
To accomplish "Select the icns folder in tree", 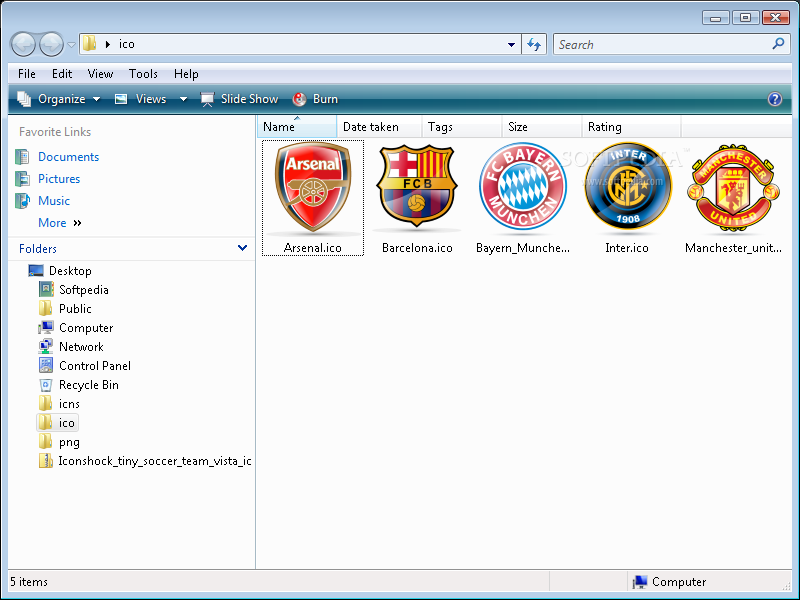I will click(x=69, y=404).
